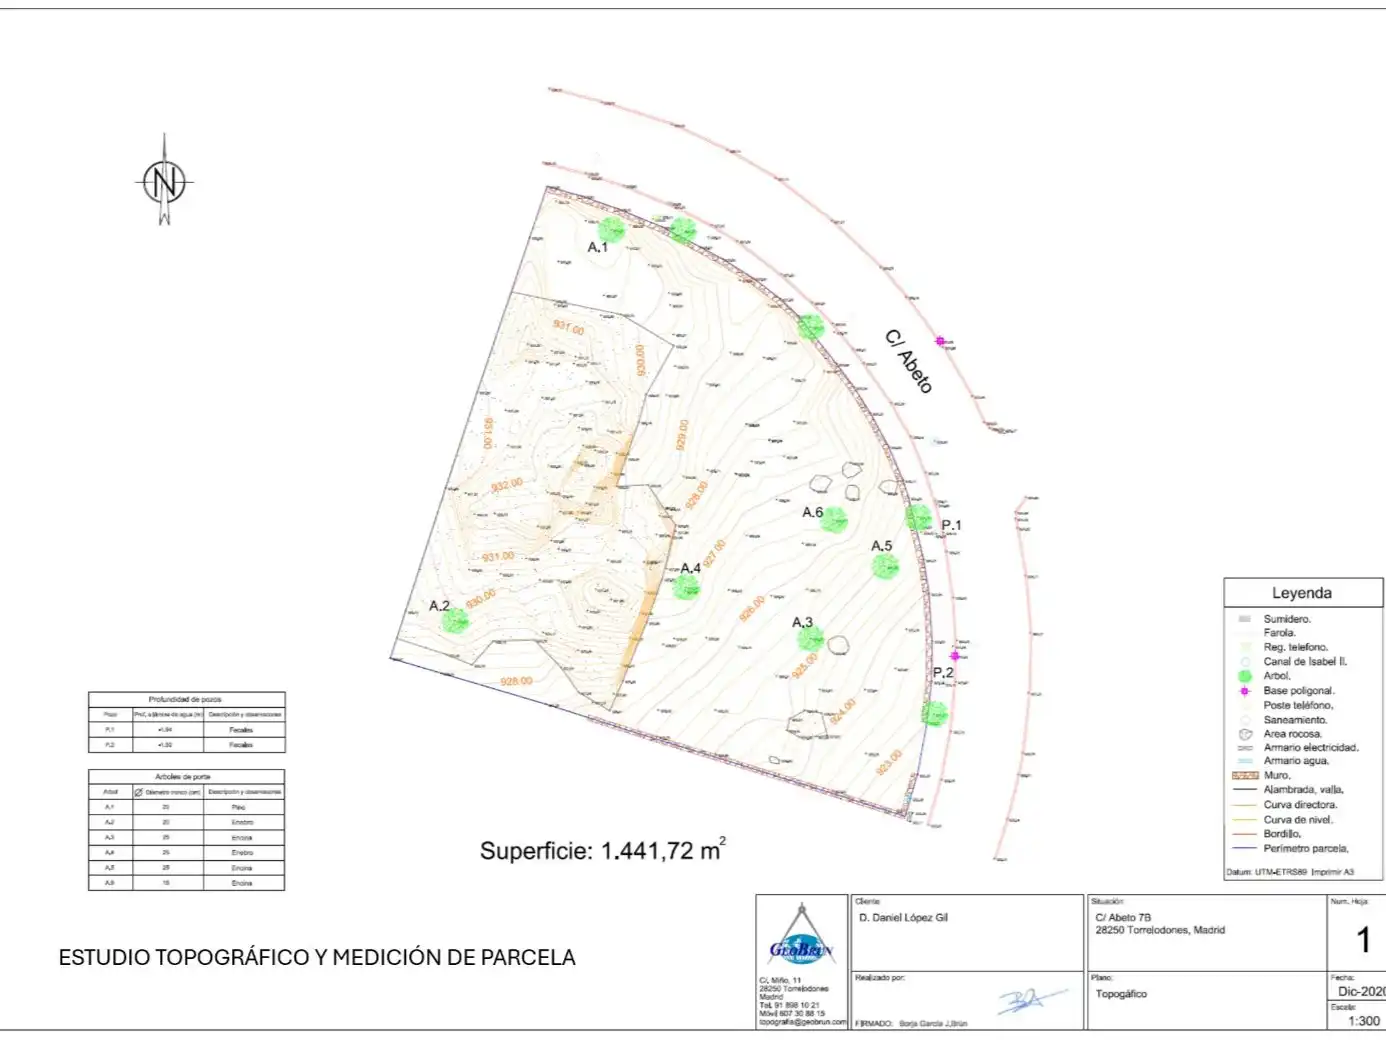Click the 'Leyenda' heading
This screenshot has width=1386, height=1040.
pos(1301,593)
